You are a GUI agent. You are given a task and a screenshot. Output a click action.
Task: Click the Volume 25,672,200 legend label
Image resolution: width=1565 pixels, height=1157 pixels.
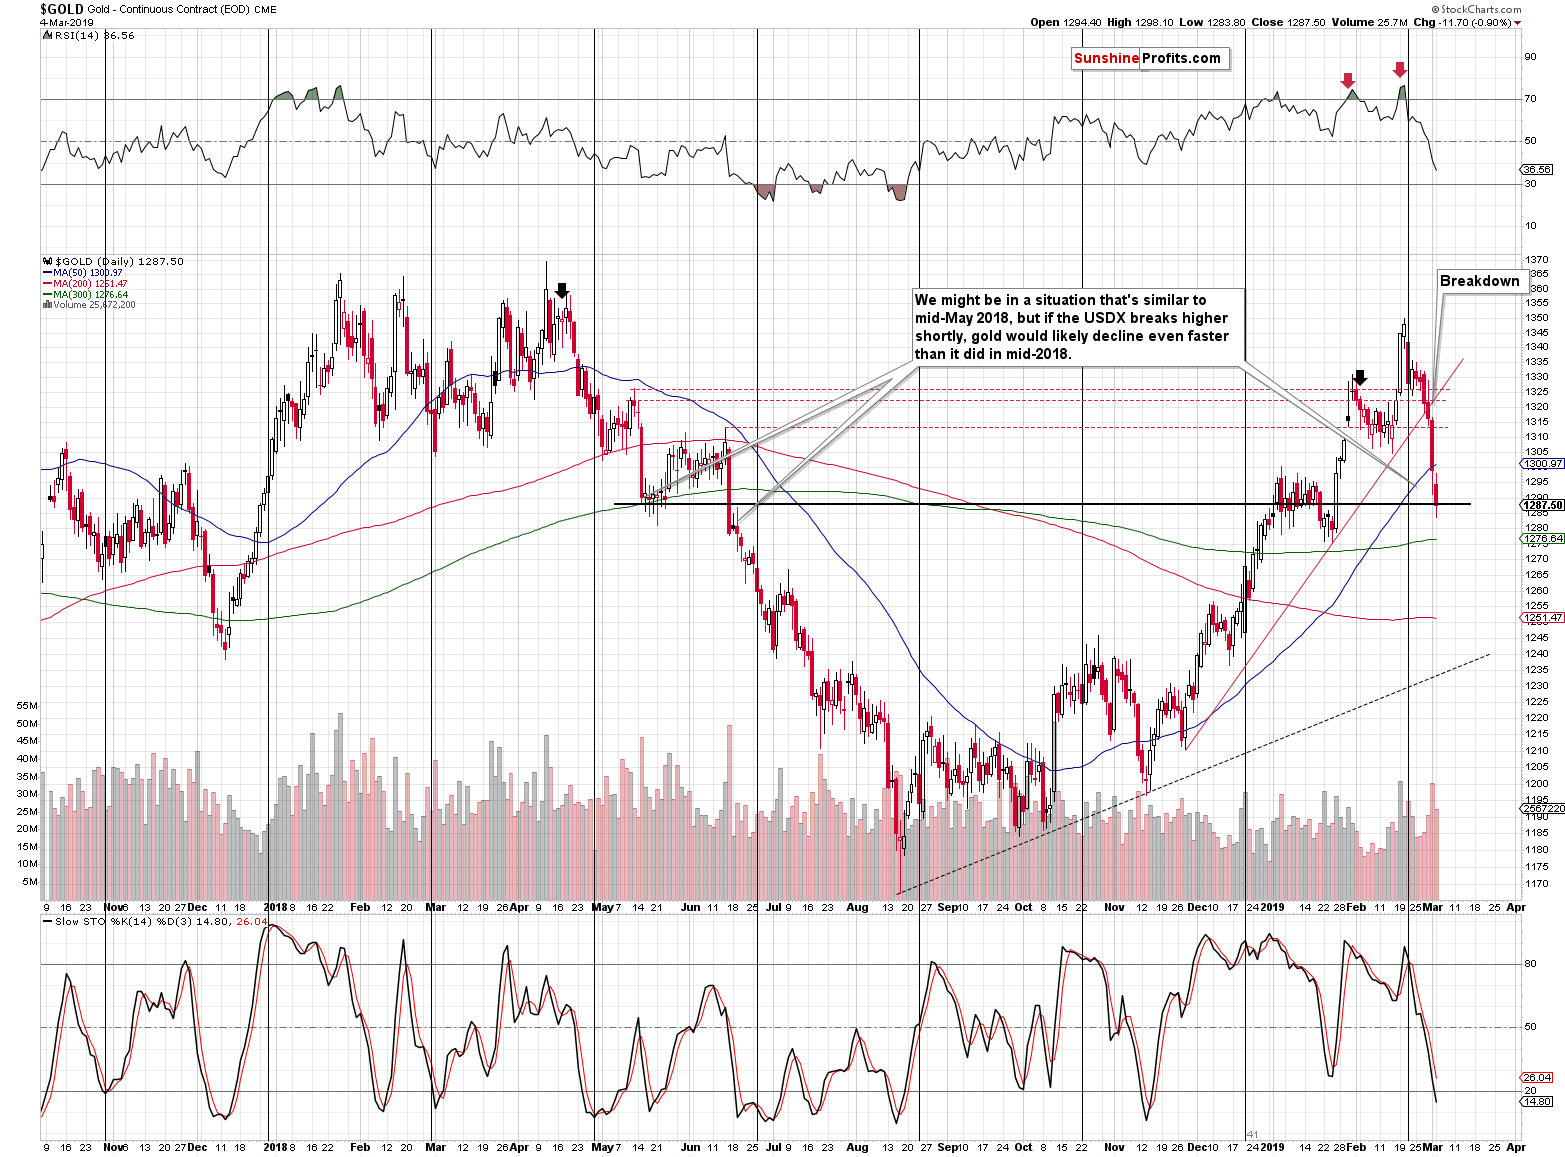click(x=93, y=305)
